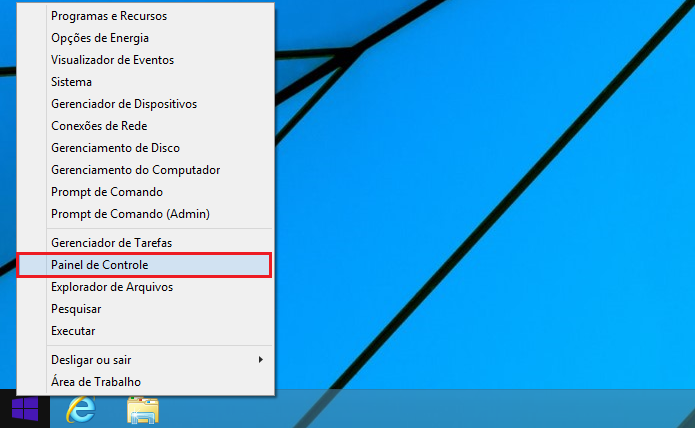Open the File Explorer taskbar icon
Viewport: 695px width, 428px height.
tap(143, 410)
